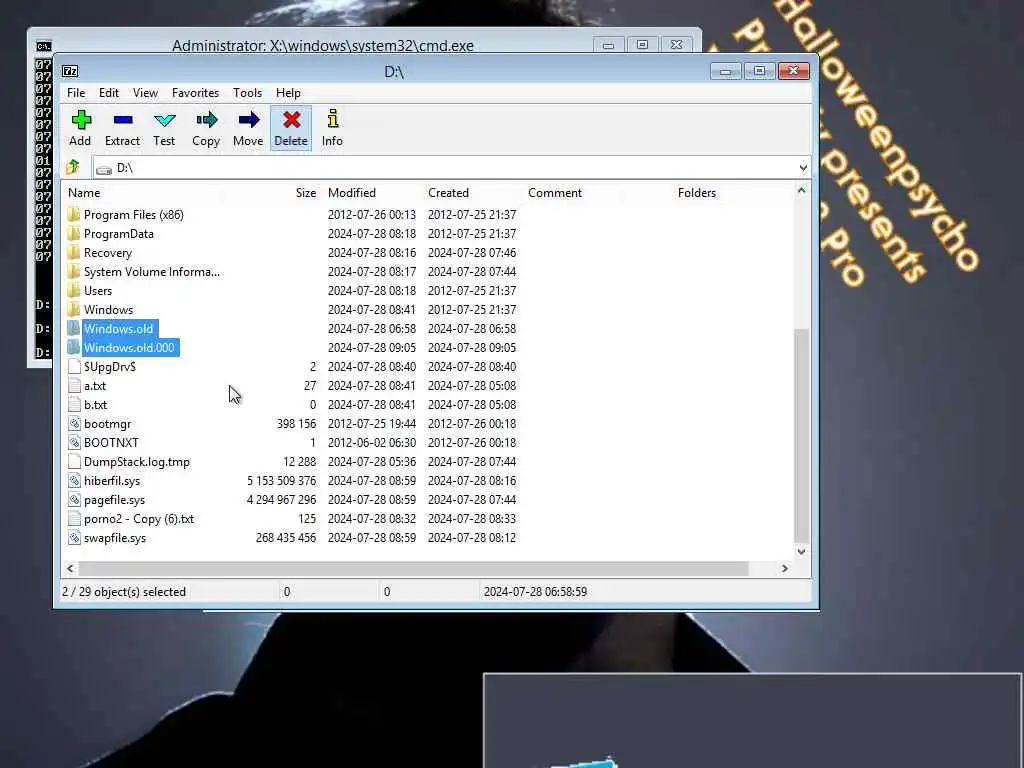Open the View menu
The width and height of the screenshot is (1024, 768).
point(145,93)
